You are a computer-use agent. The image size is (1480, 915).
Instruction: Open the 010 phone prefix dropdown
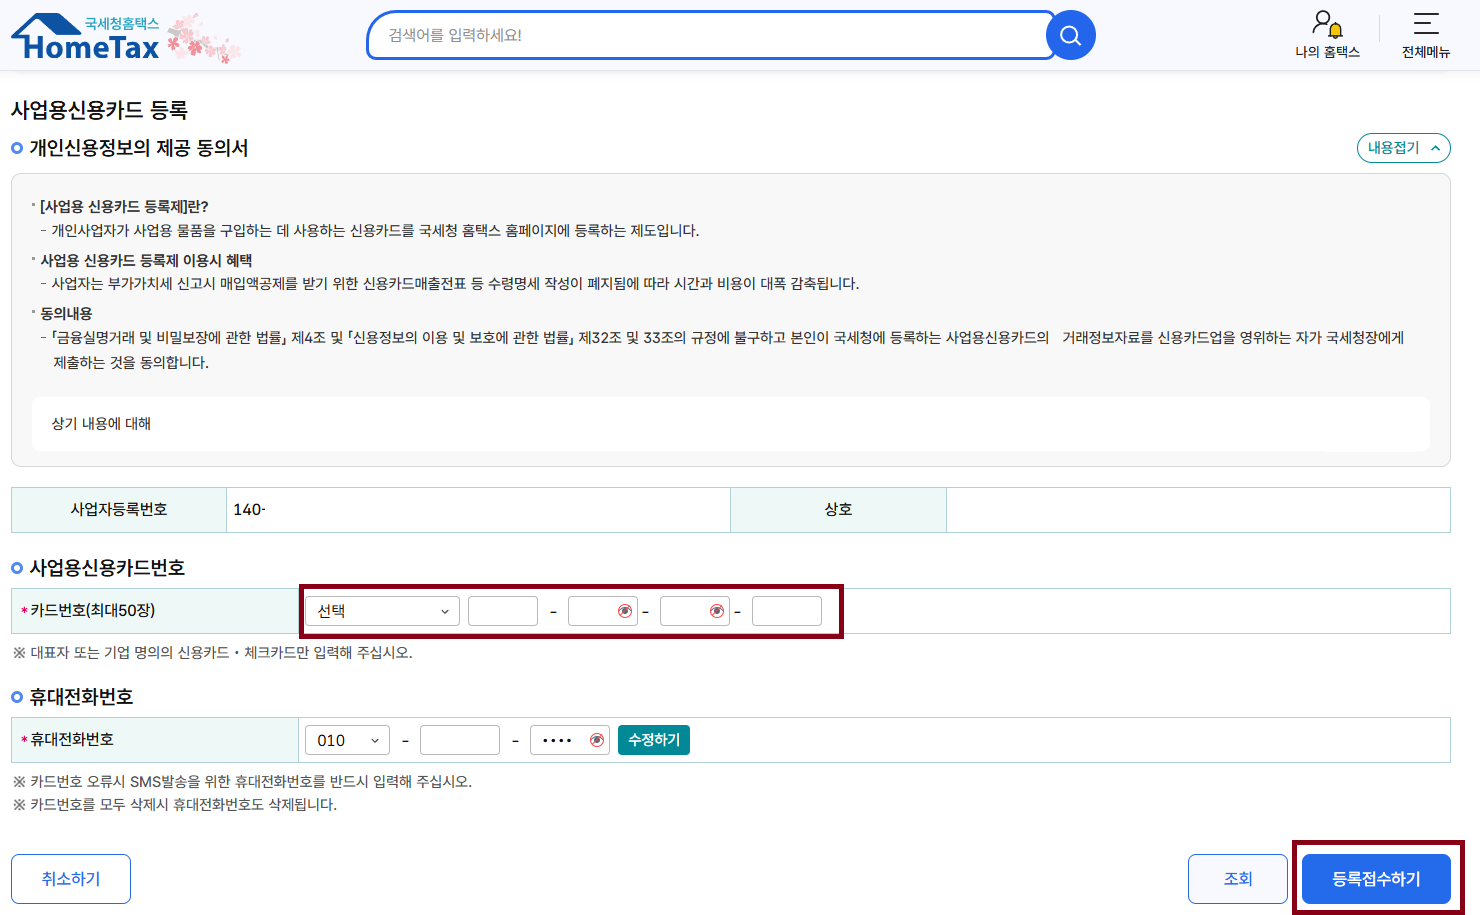347,740
